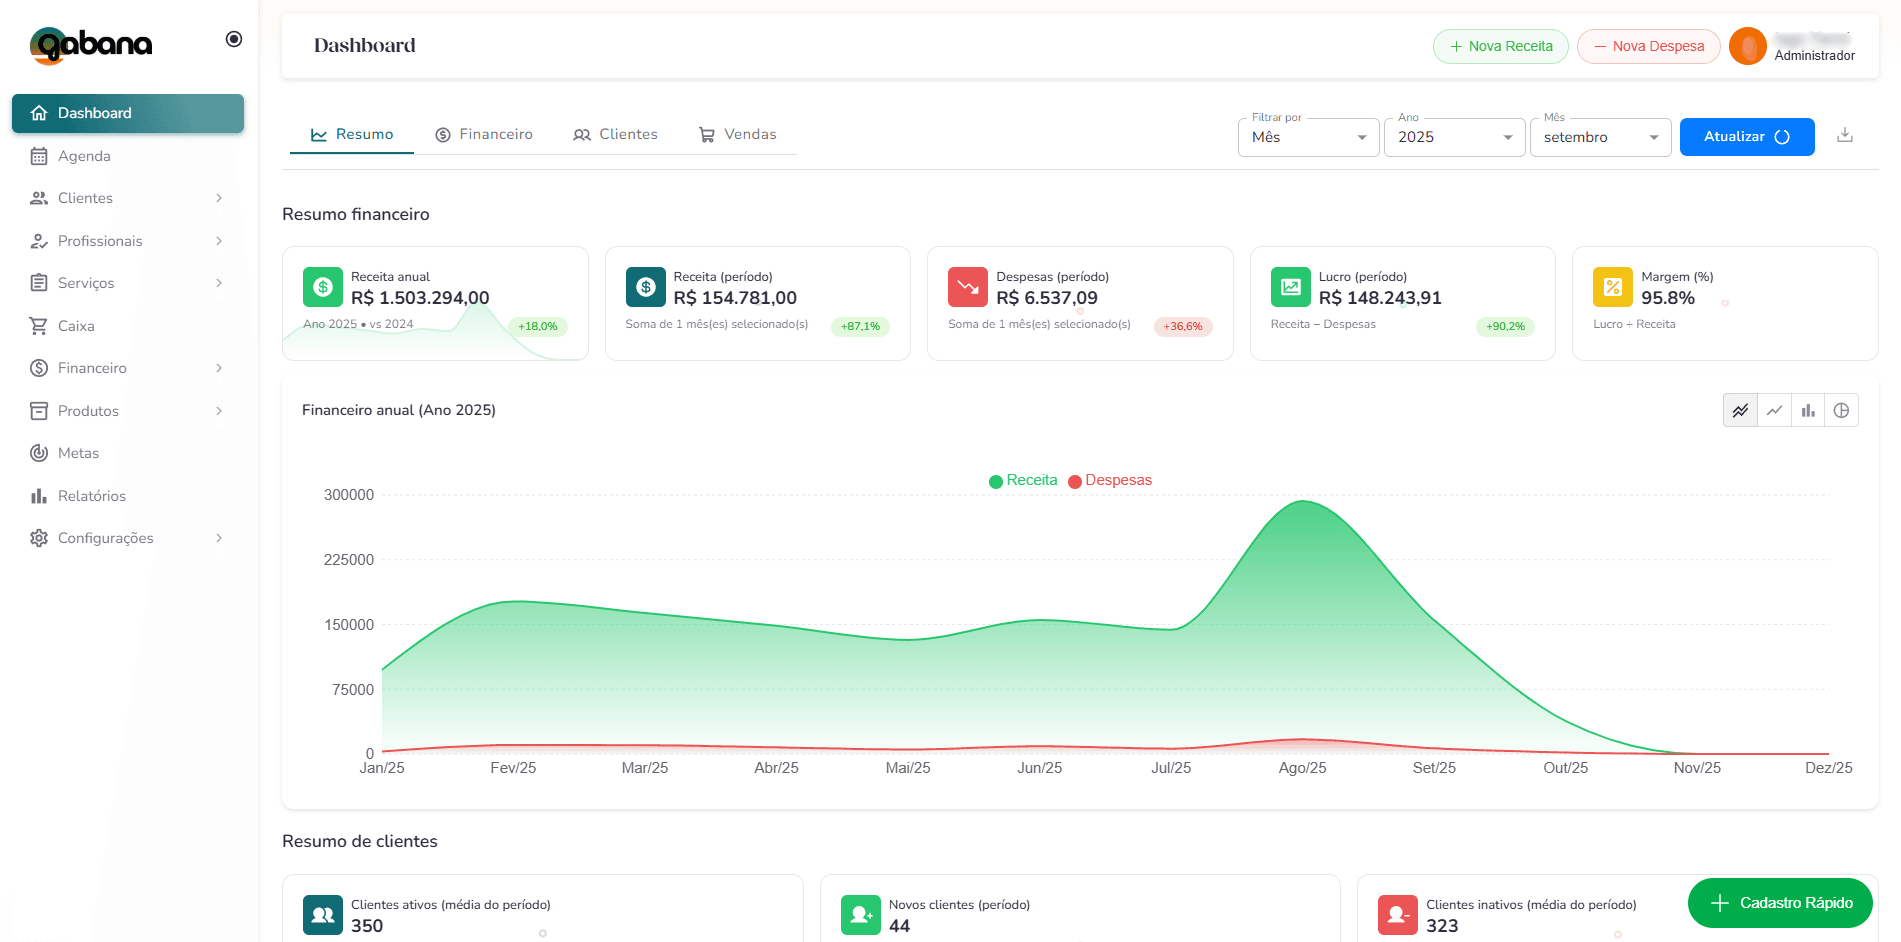Open the Vendas tab
Viewport: 1901px width, 942px height.
click(x=739, y=133)
